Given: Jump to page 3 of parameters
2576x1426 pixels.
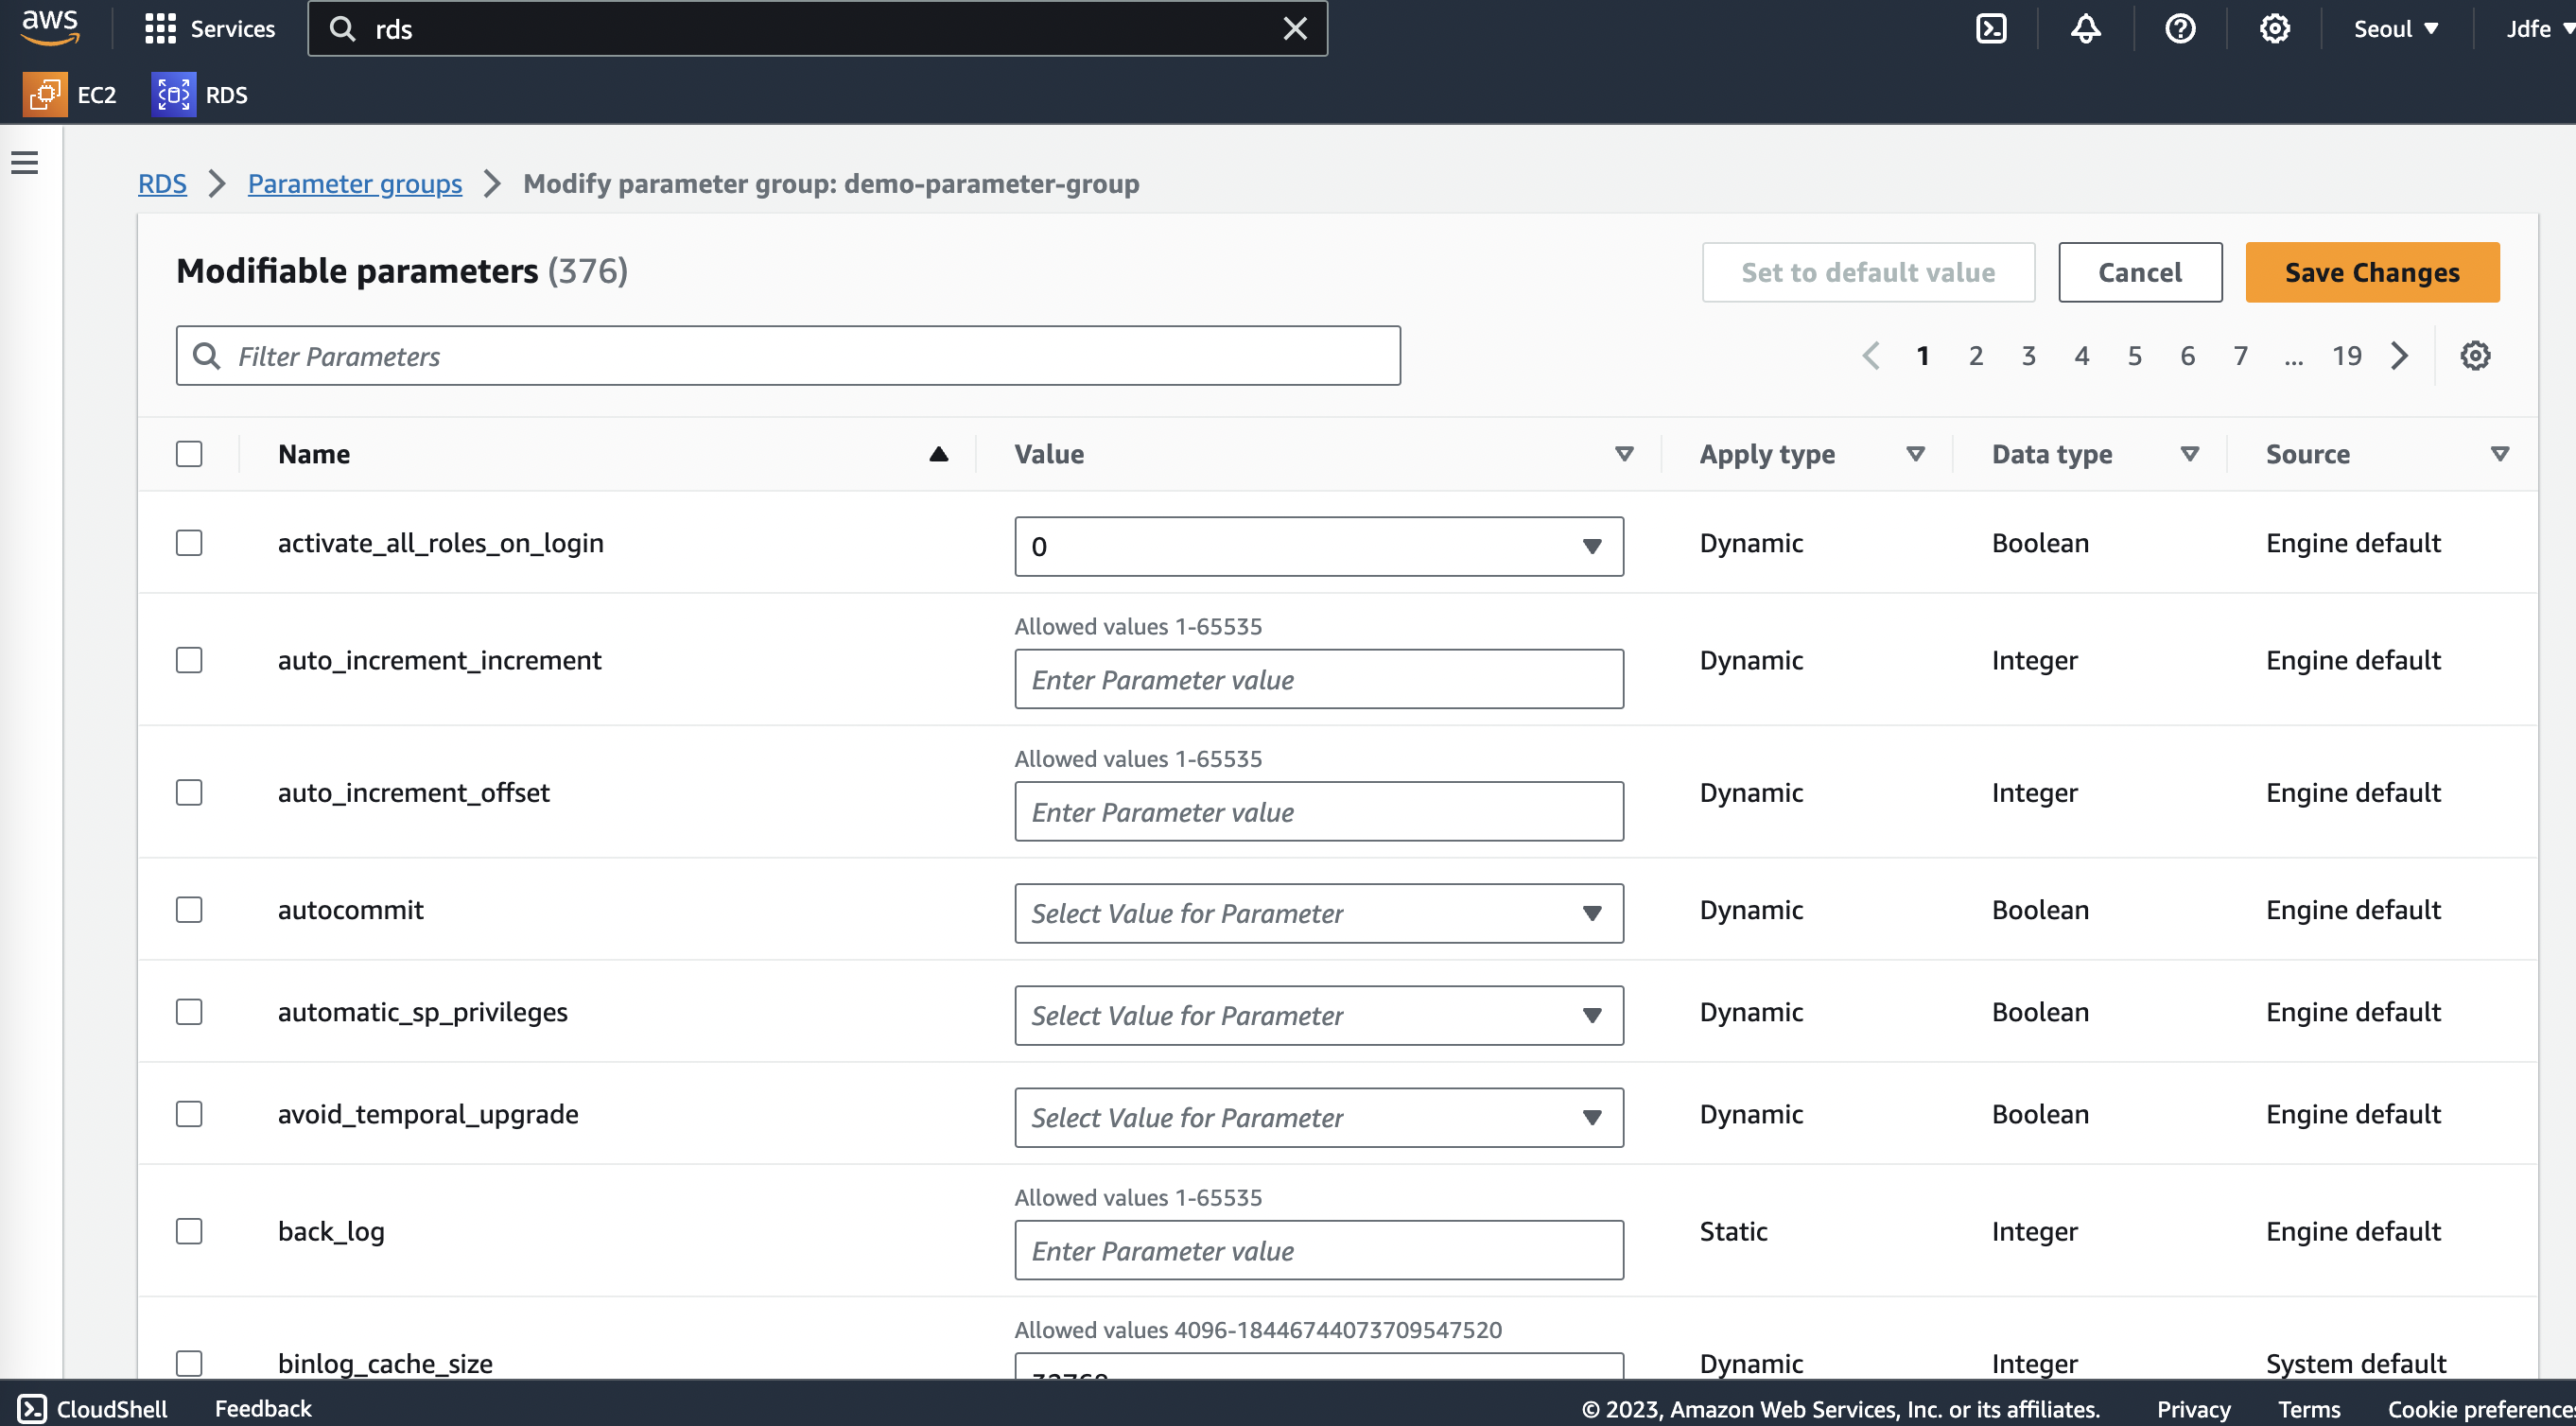Looking at the screenshot, I should (2028, 356).
